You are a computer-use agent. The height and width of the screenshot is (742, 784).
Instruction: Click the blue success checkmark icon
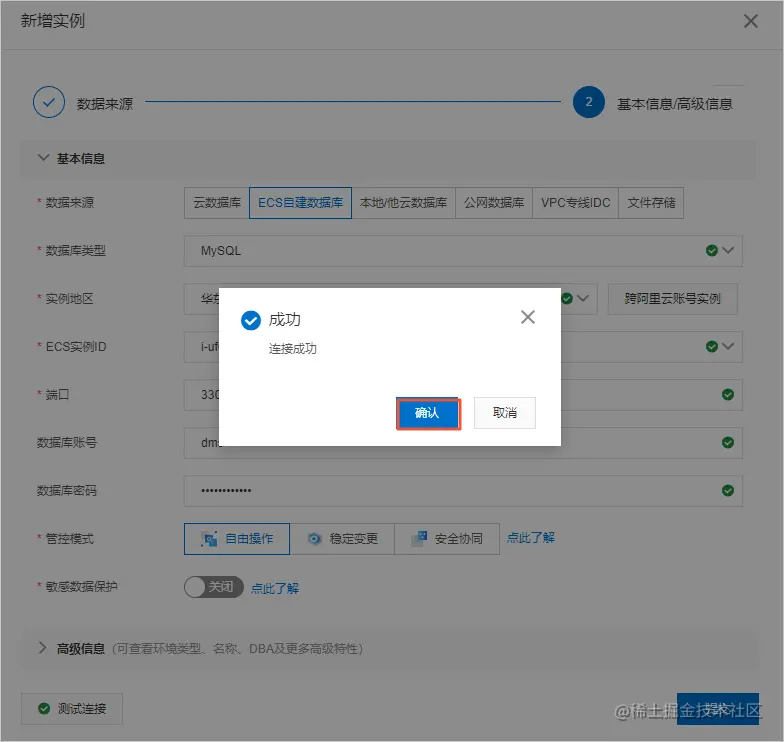[250, 320]
